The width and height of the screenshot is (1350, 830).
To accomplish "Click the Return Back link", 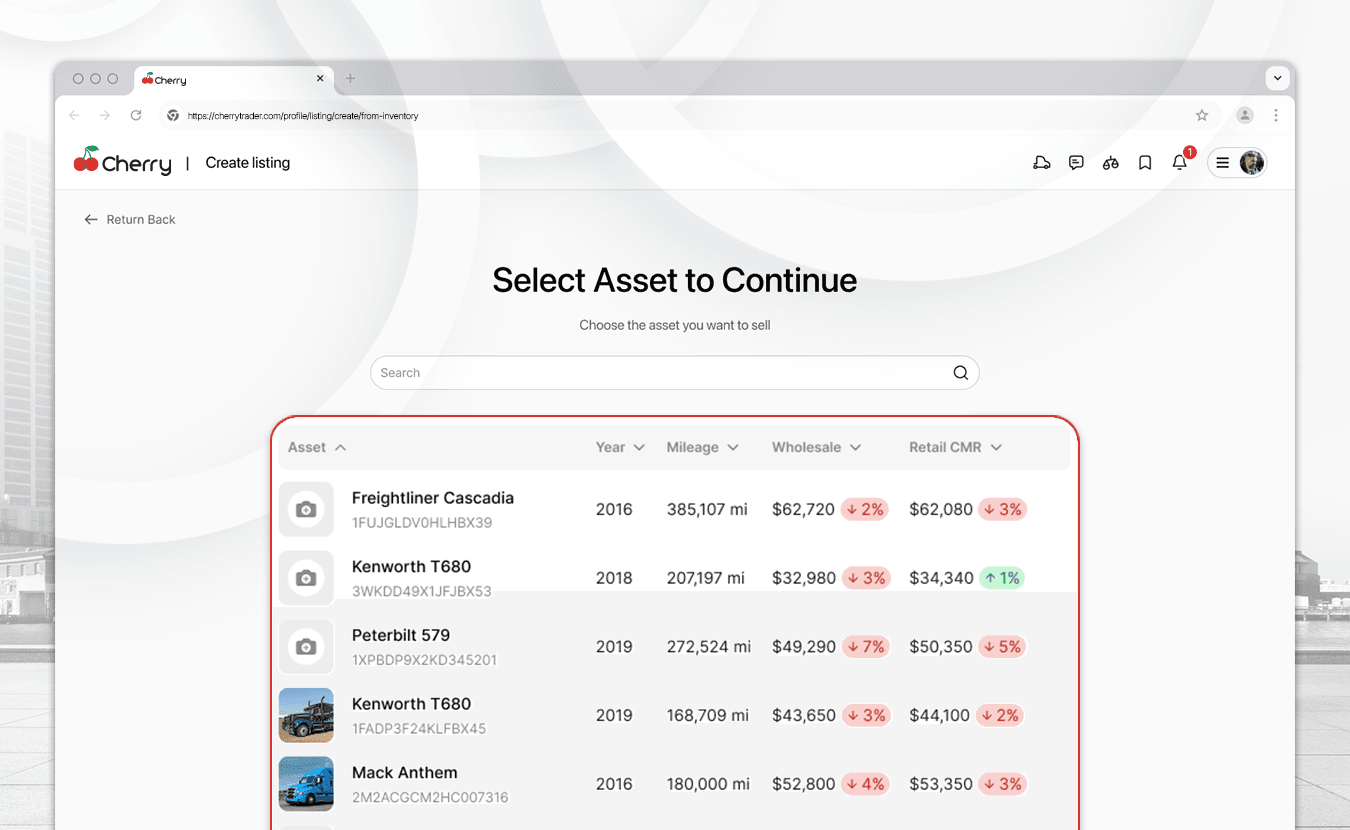I will pos(129,219).
